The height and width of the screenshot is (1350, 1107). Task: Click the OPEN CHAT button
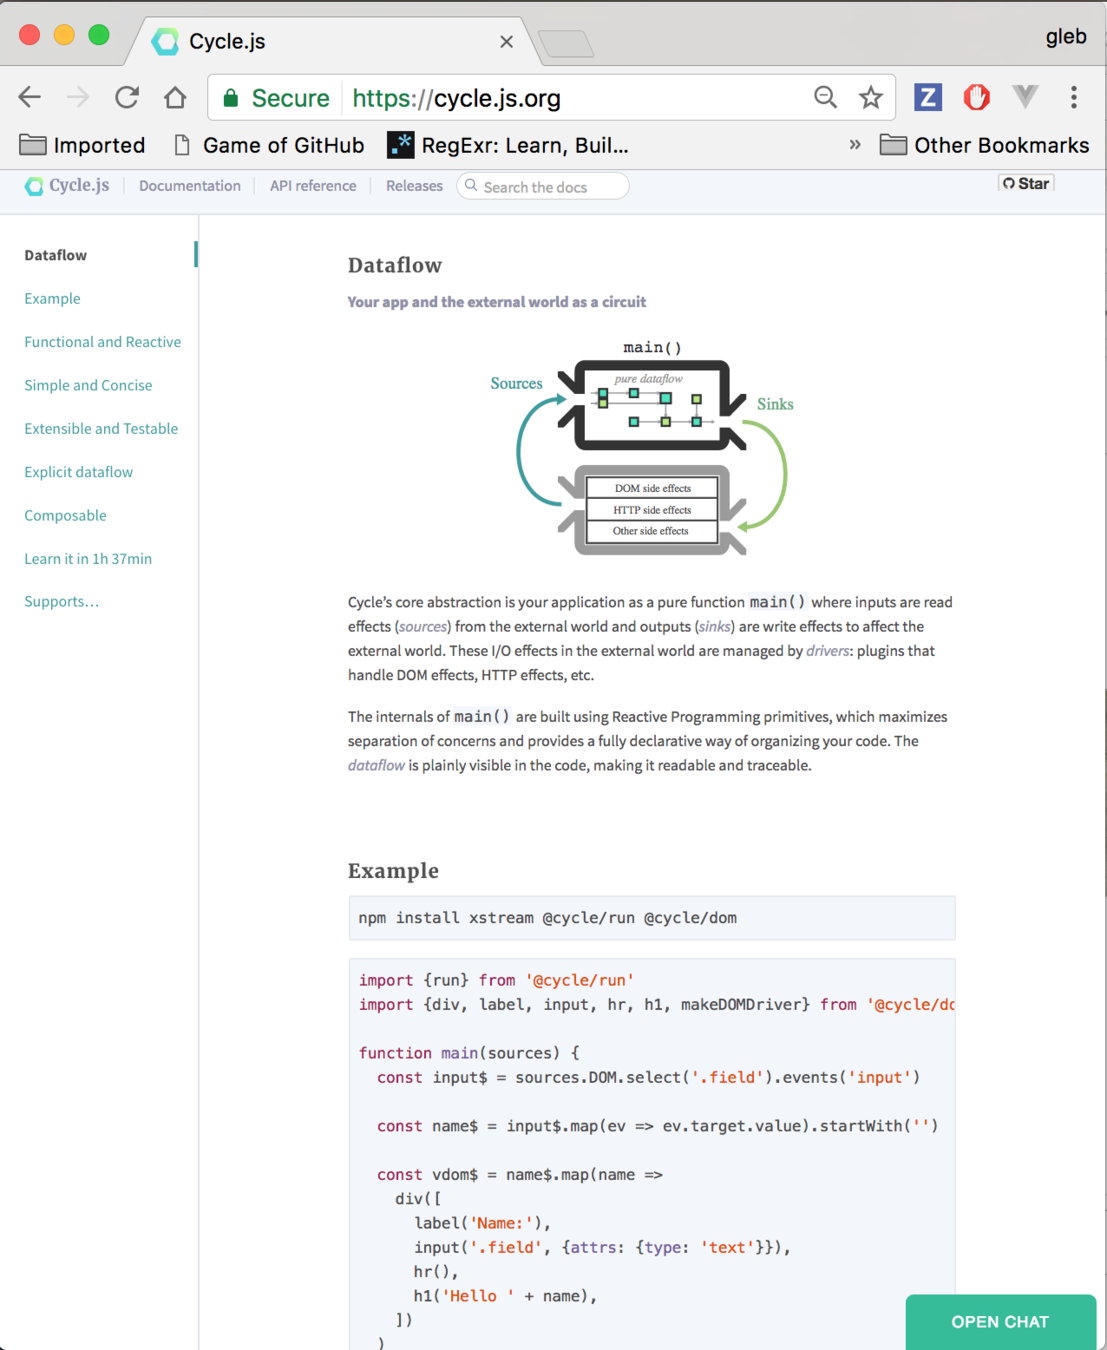pyautogui.click(x=1000, y=1322)
